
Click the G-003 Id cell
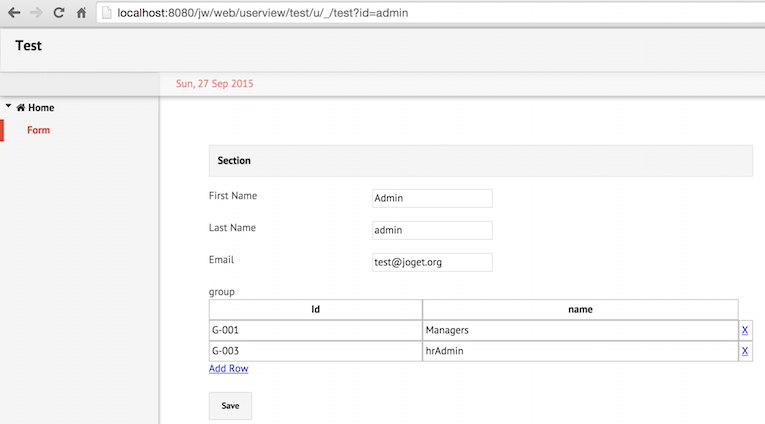tap(315, 351)
